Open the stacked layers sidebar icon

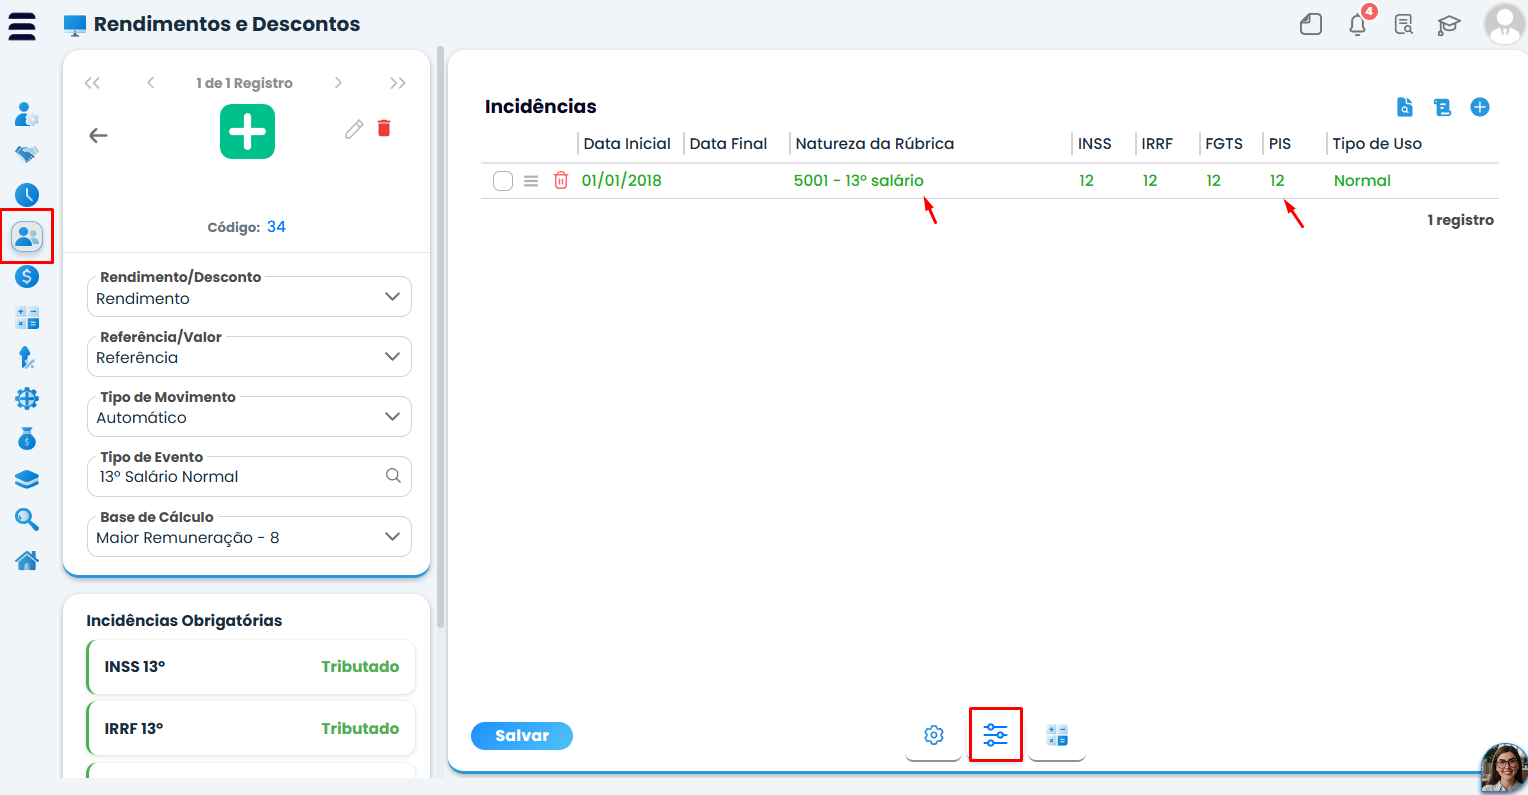(27, 480)
